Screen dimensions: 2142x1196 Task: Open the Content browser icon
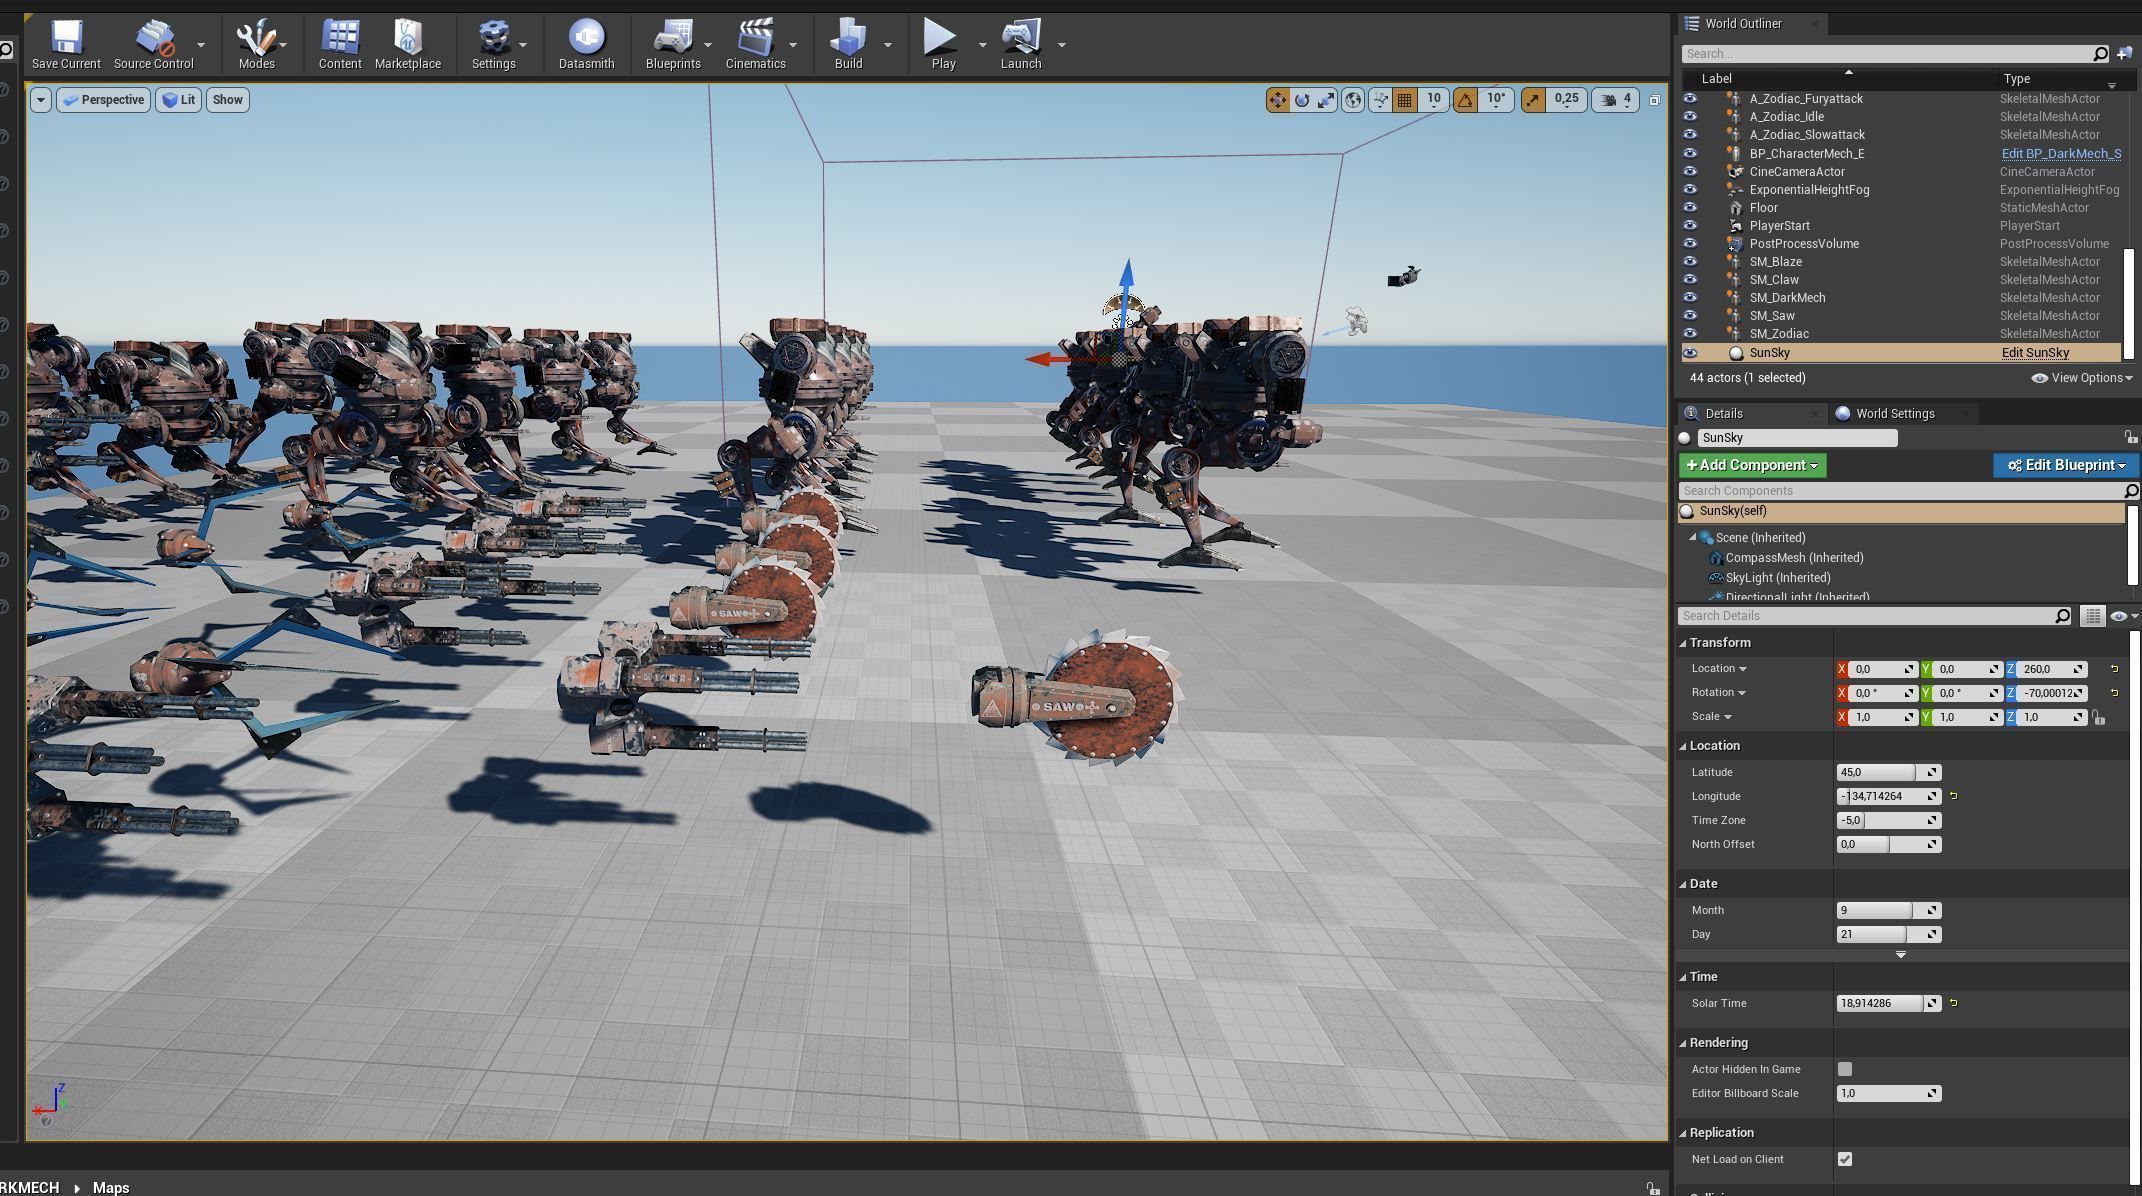click(340, 44)
